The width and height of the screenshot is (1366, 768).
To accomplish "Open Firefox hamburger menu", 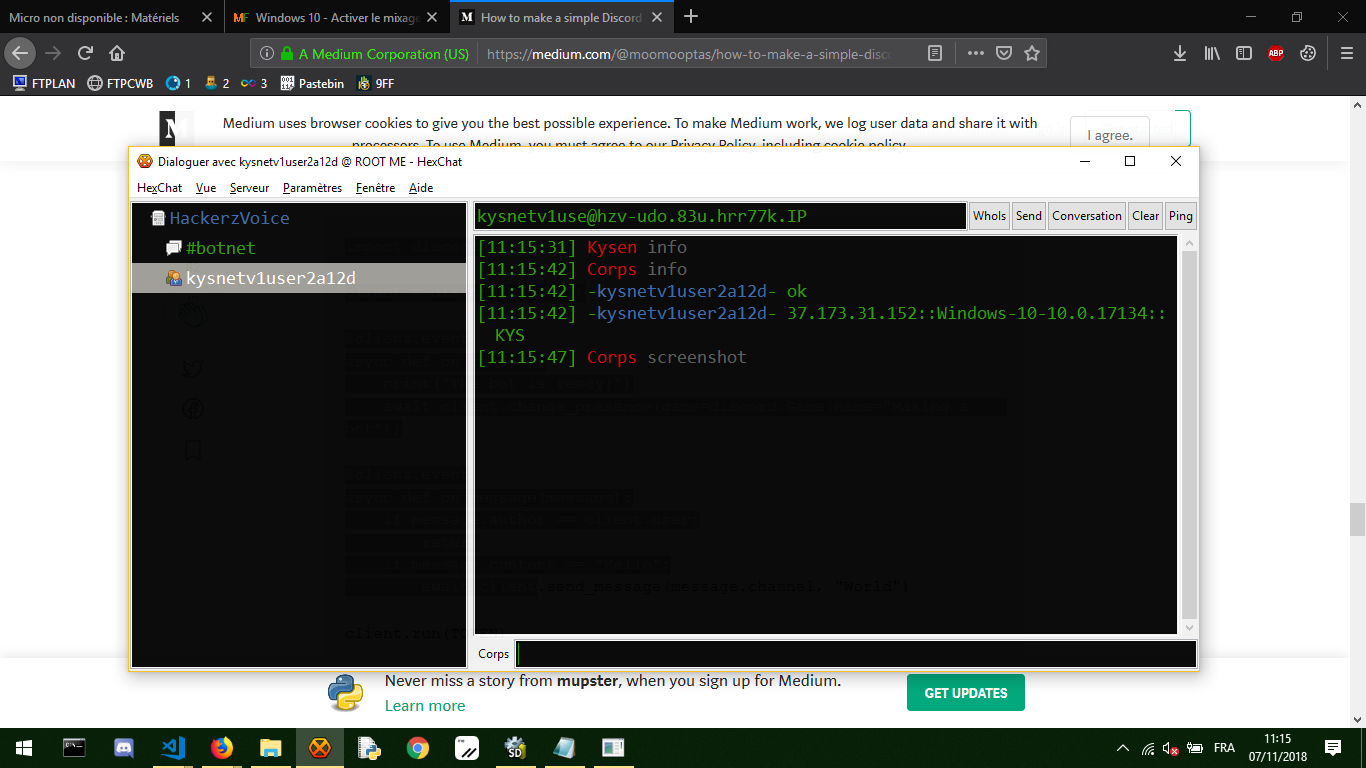I will tap(1346, 54).
